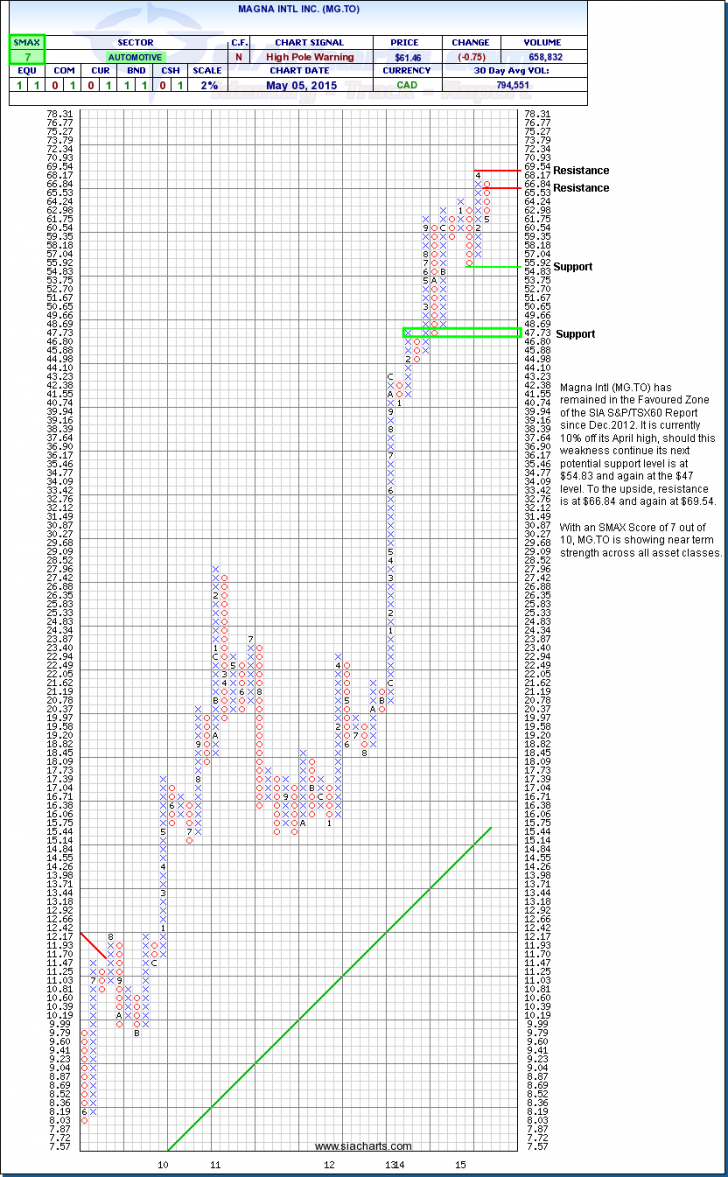Click the upper red Resistance label
Viewport: 728px width, 1177px height.
[x=580, y=171]
